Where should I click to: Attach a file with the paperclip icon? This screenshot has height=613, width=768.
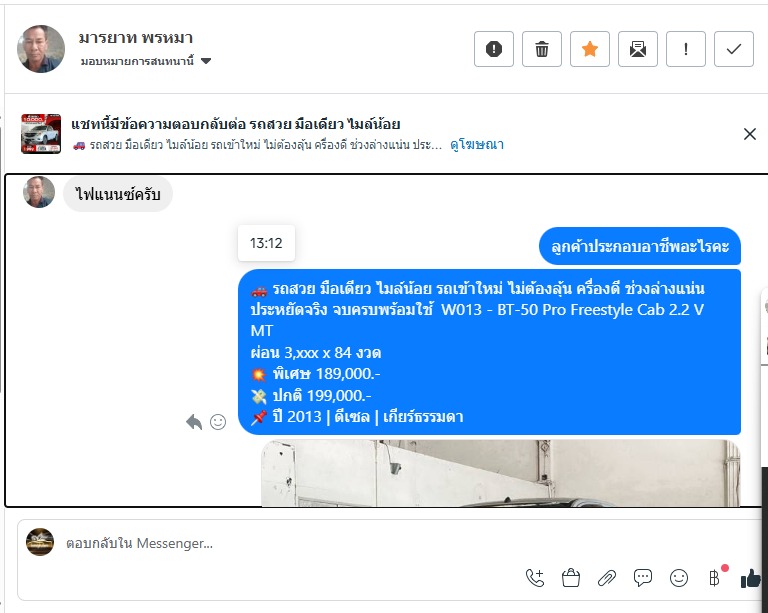[x=607, y=578]
